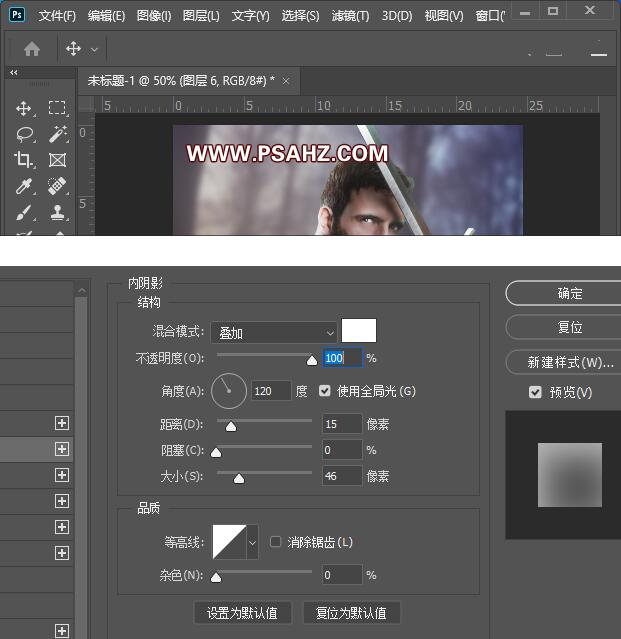
Task: Enable 消除锯齿 anti-alias checkbox
Action: [x=275, y=542]
